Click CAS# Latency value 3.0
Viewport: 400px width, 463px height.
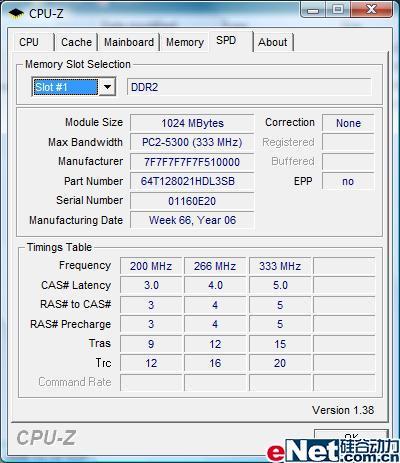(151, 285)
